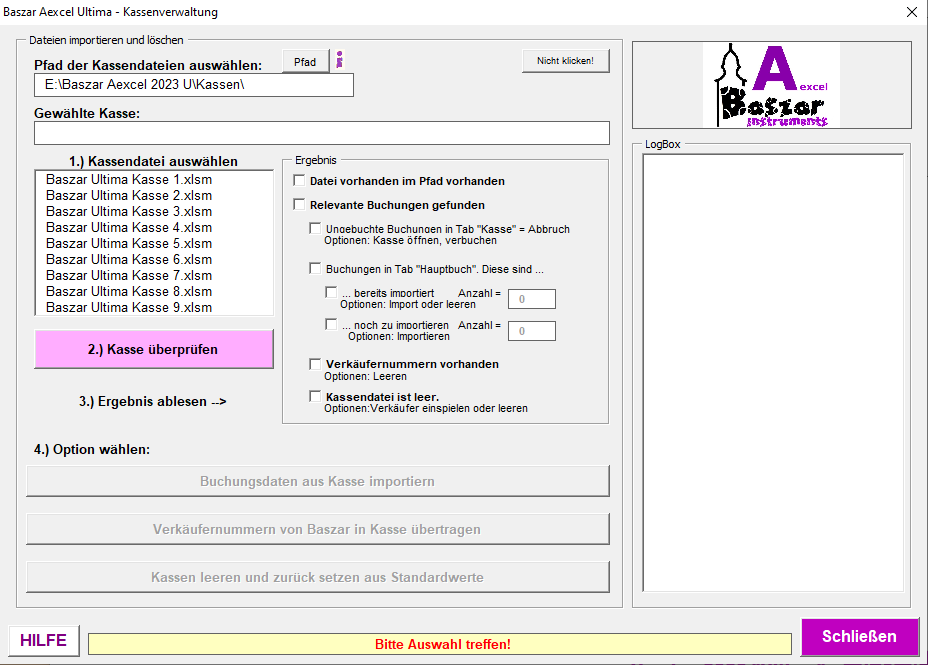This screenshot has height=665, width=928.
Task: Select 'Baszar Ultima Kasse 7.xlsm' file
Action: tap(154, 275)
